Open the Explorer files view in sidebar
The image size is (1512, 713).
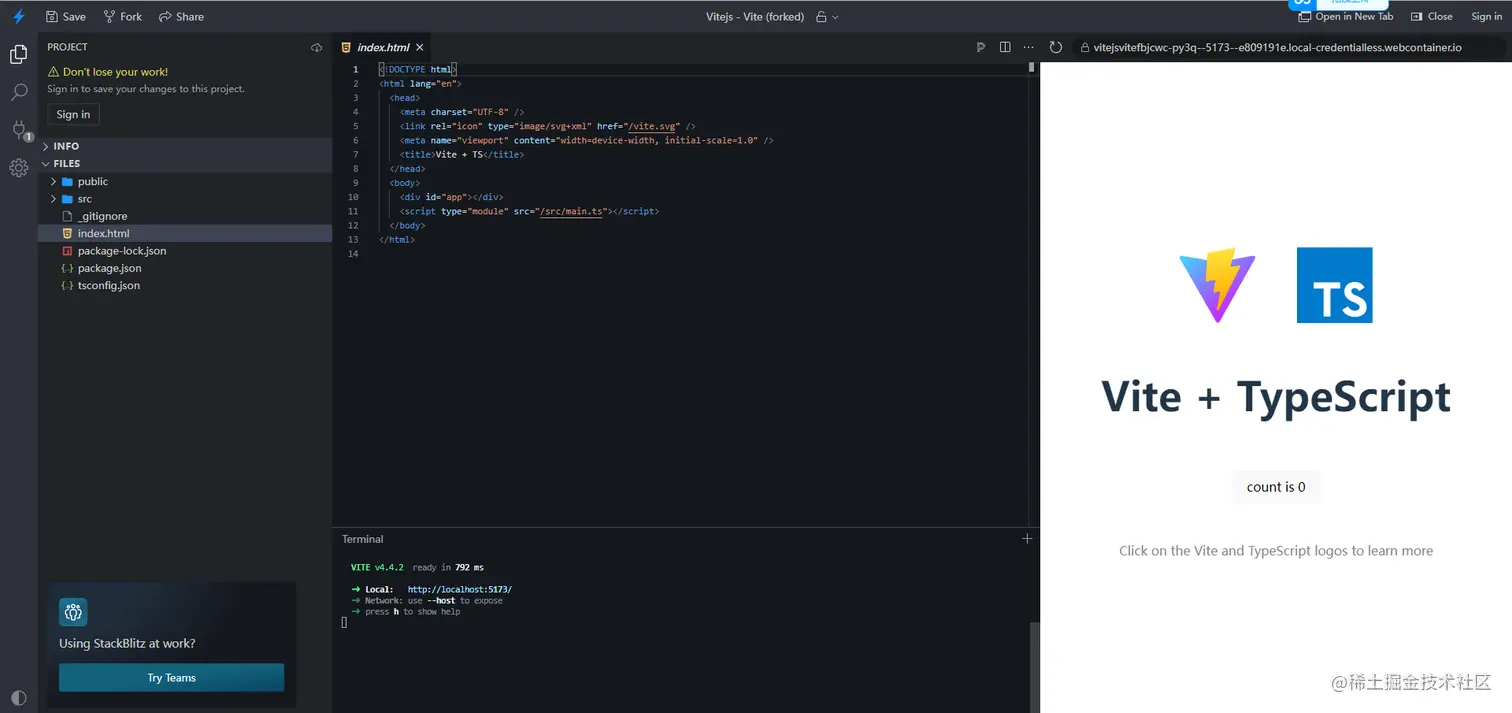click(x=18, y=54)
